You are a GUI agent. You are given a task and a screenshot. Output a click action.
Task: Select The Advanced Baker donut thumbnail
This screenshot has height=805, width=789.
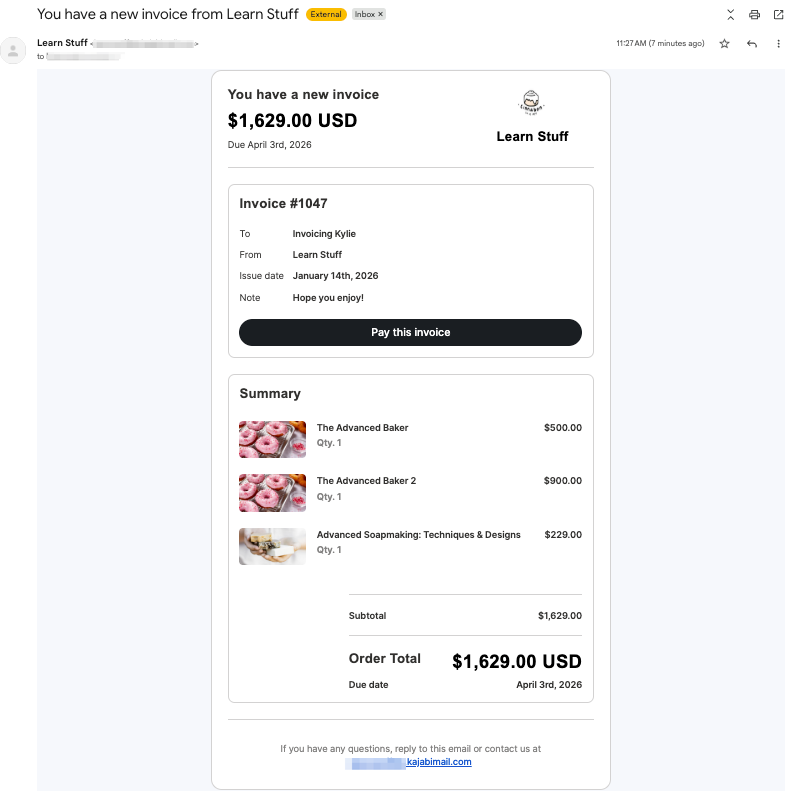(272, 439)
